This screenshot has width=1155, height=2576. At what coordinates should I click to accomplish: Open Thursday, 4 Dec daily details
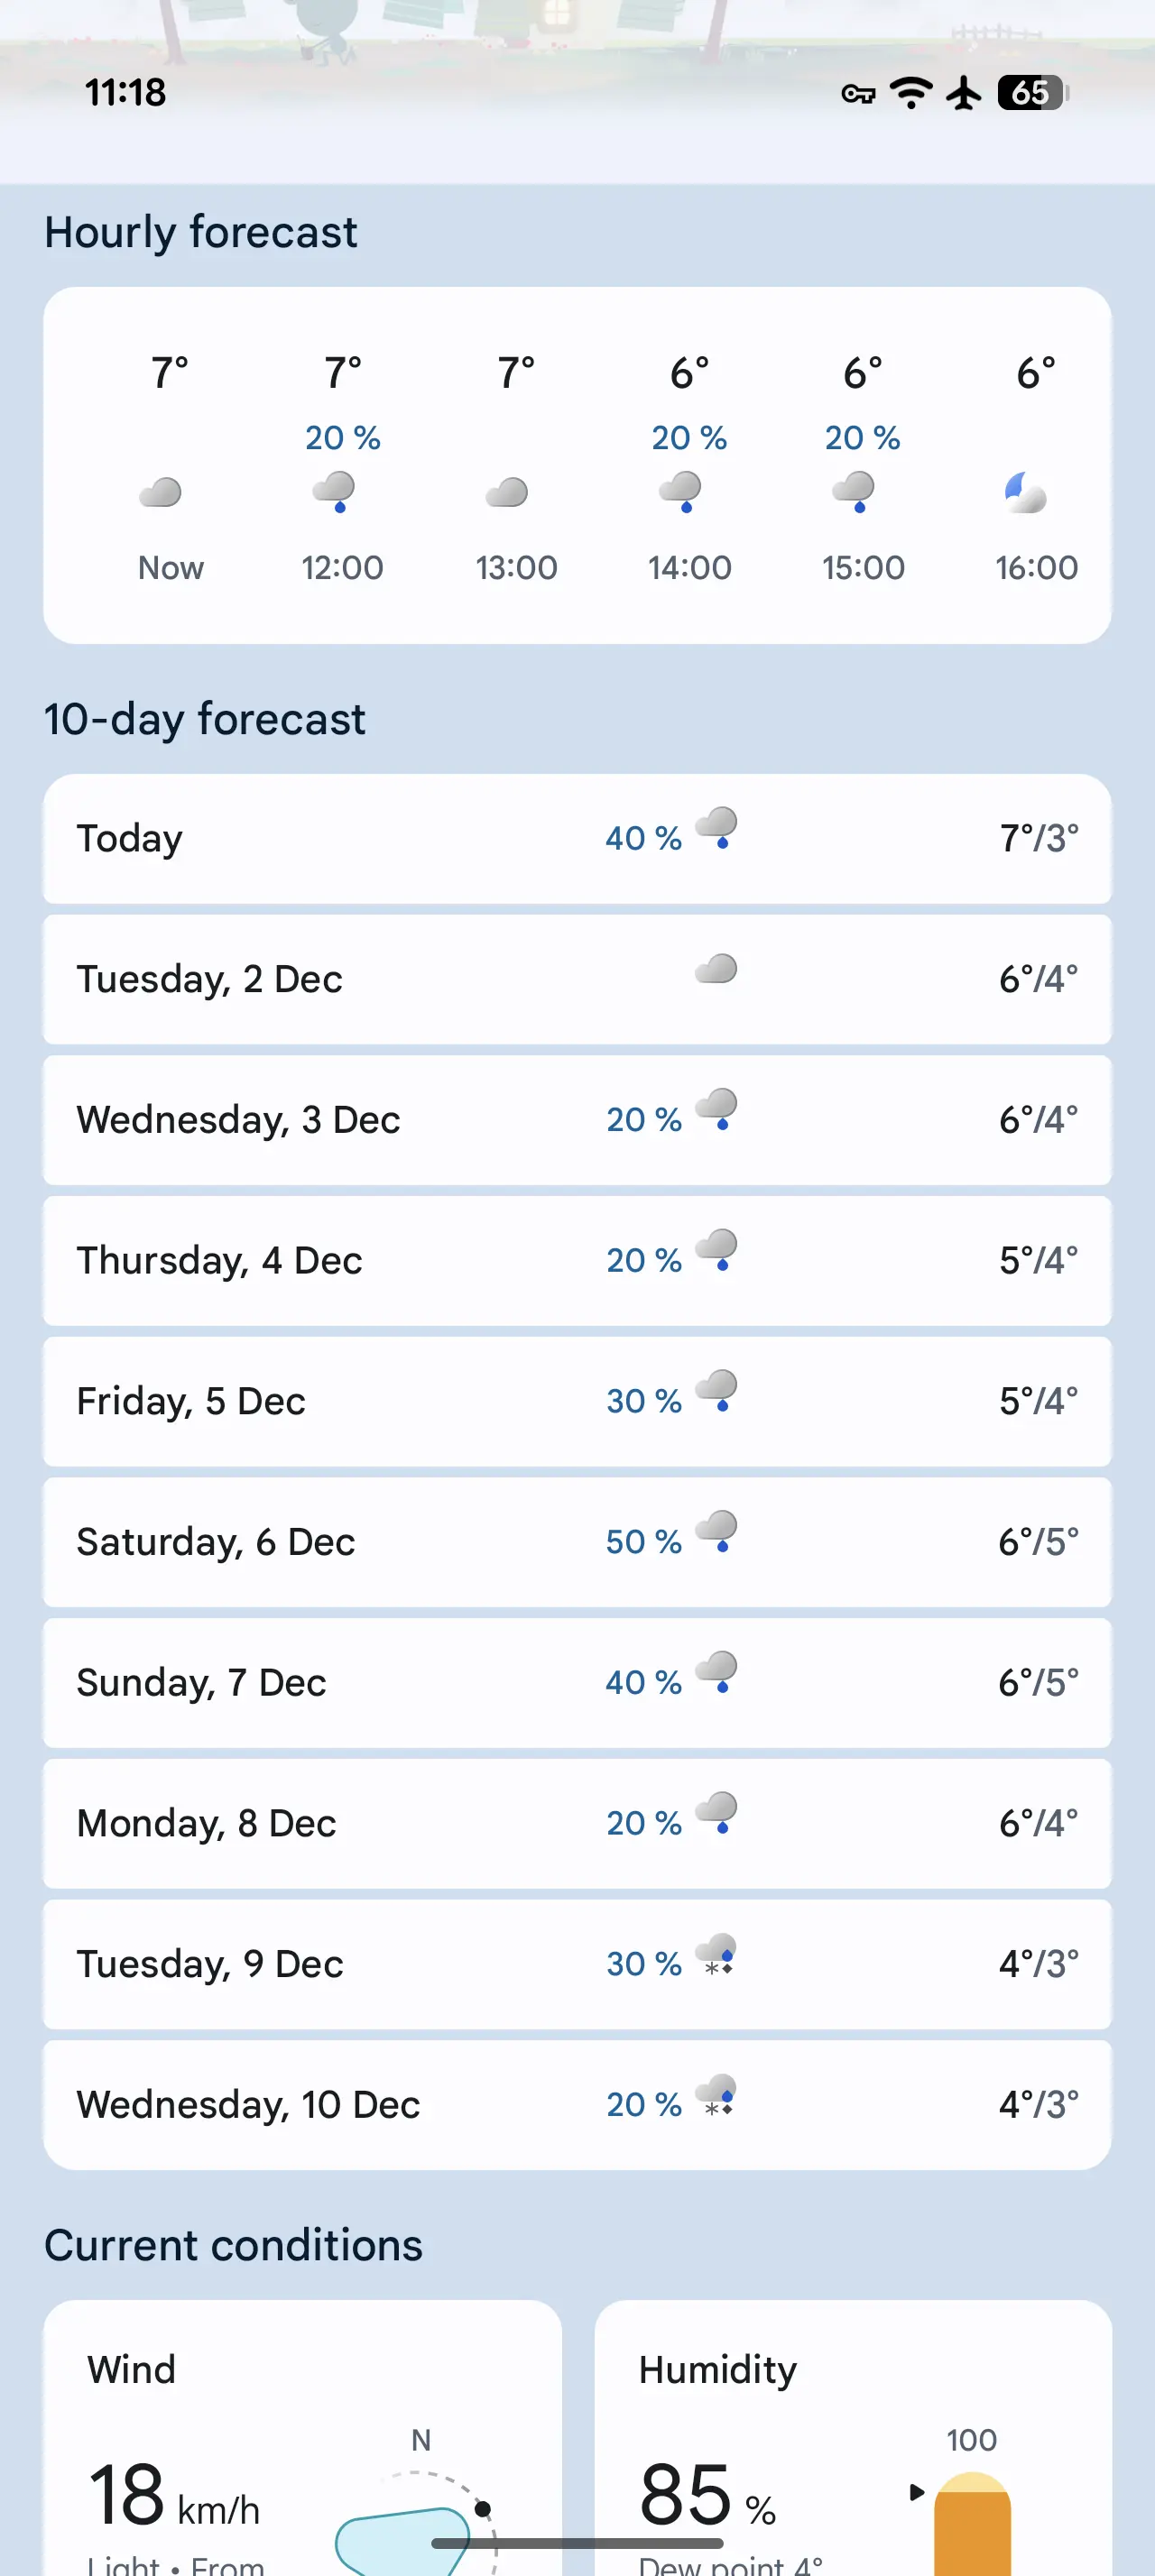(x=577, y=1260)
